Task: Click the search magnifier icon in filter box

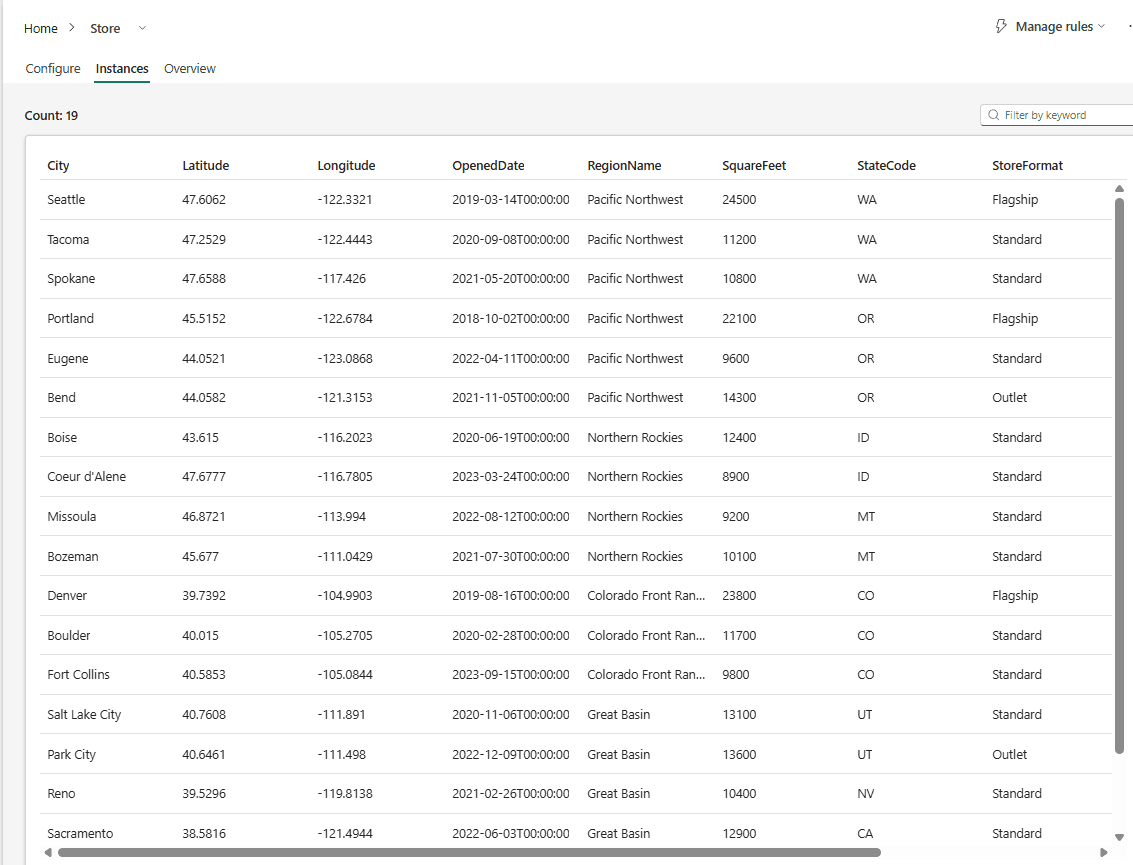Action: tap(994, 115)
